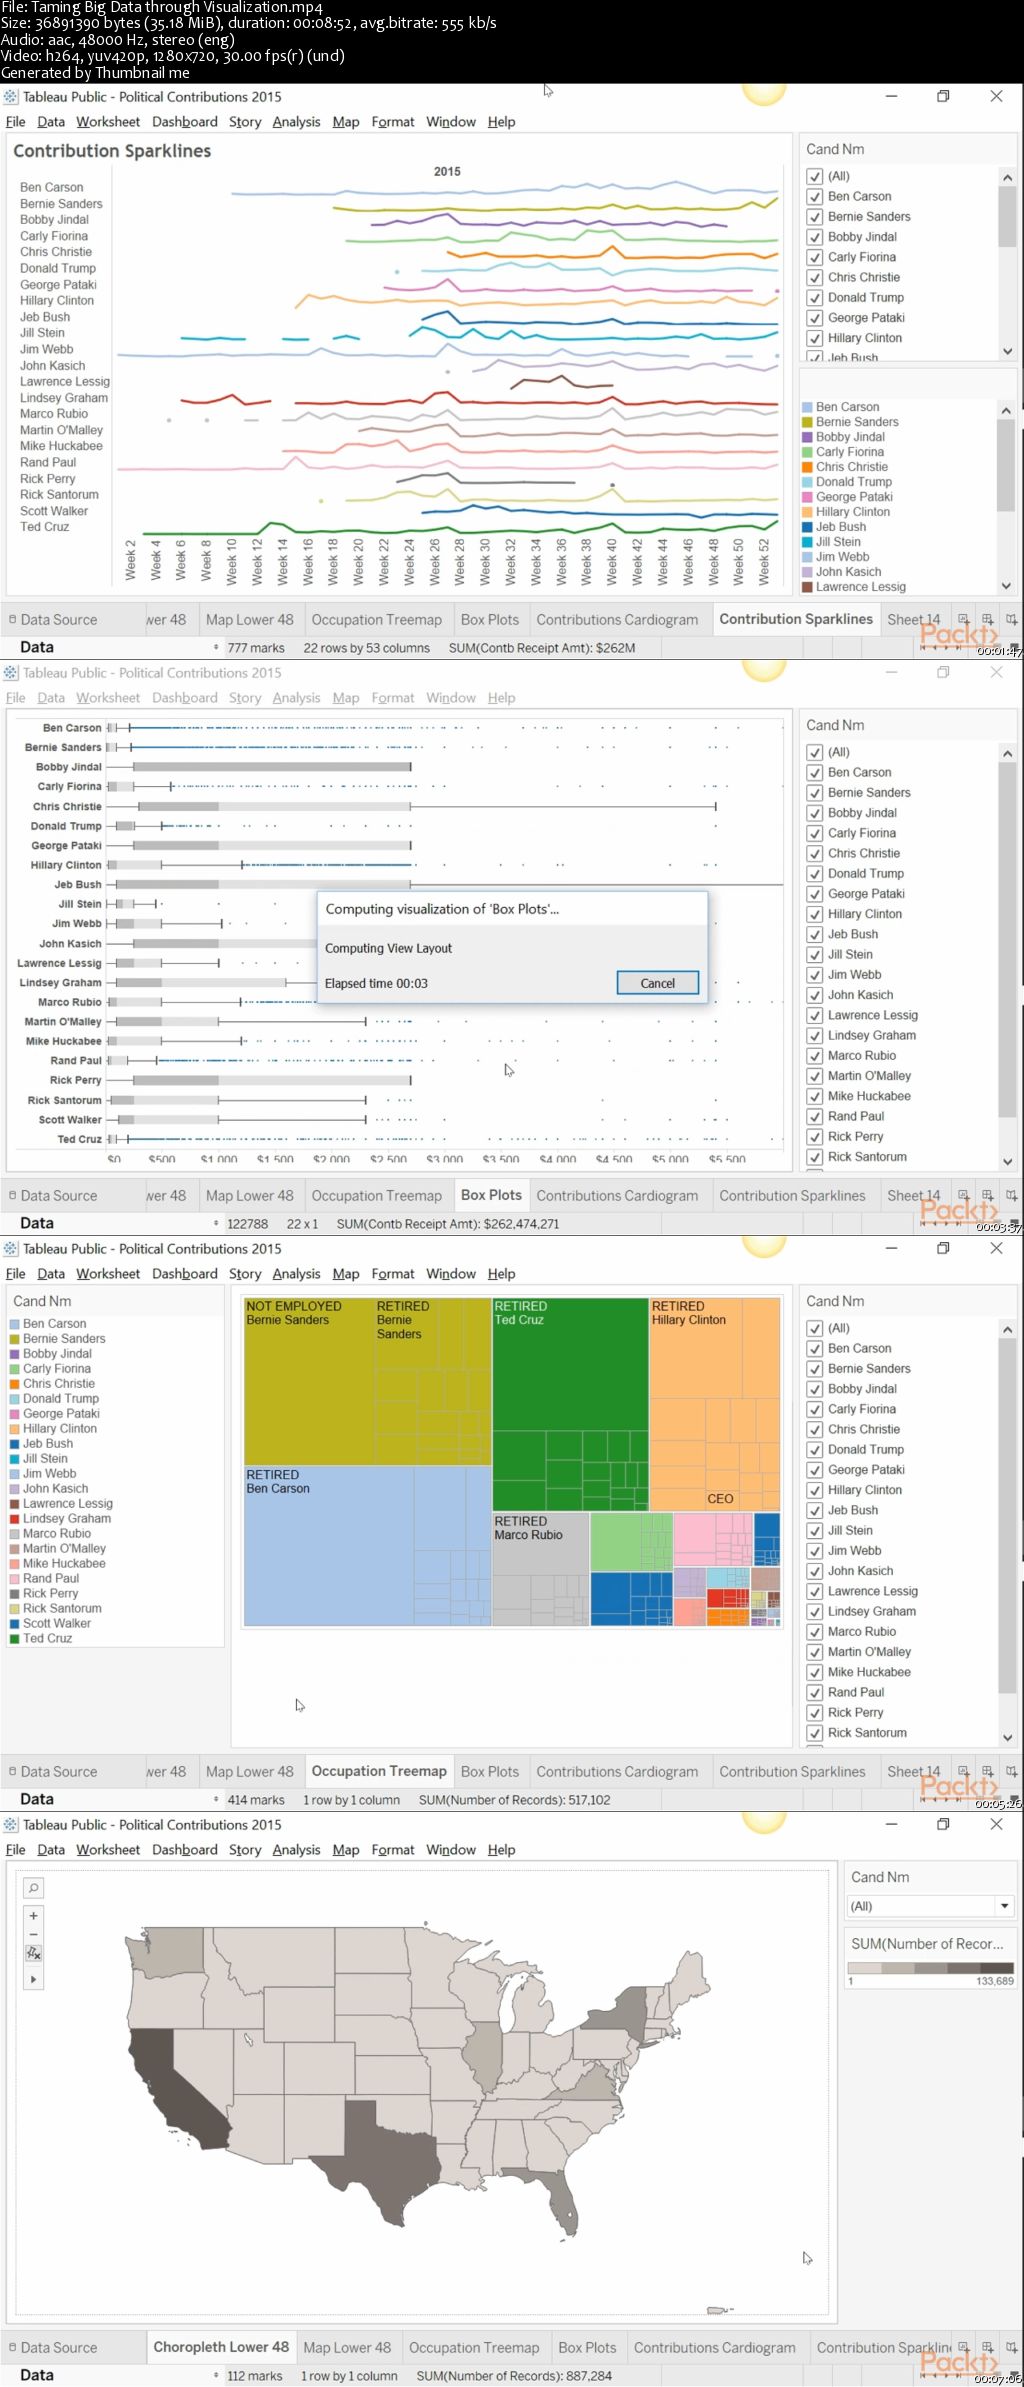The height and width of the screenshot is (2387, 1024).
Task: Select NOT EMPLOYED Bernie Sanders treemap block
Action: pyautogui.click(x=308, y=1381)
